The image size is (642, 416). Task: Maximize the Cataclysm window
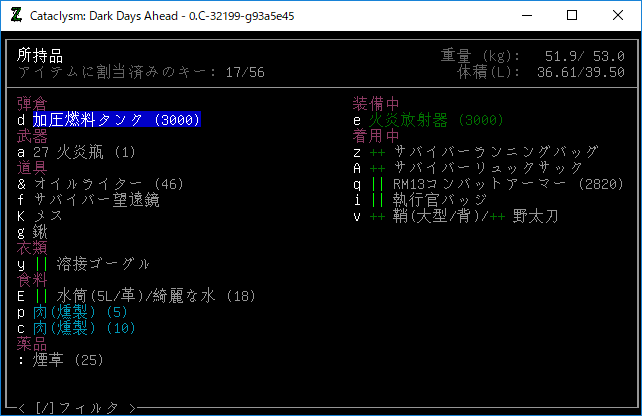[x=572, y=16]
